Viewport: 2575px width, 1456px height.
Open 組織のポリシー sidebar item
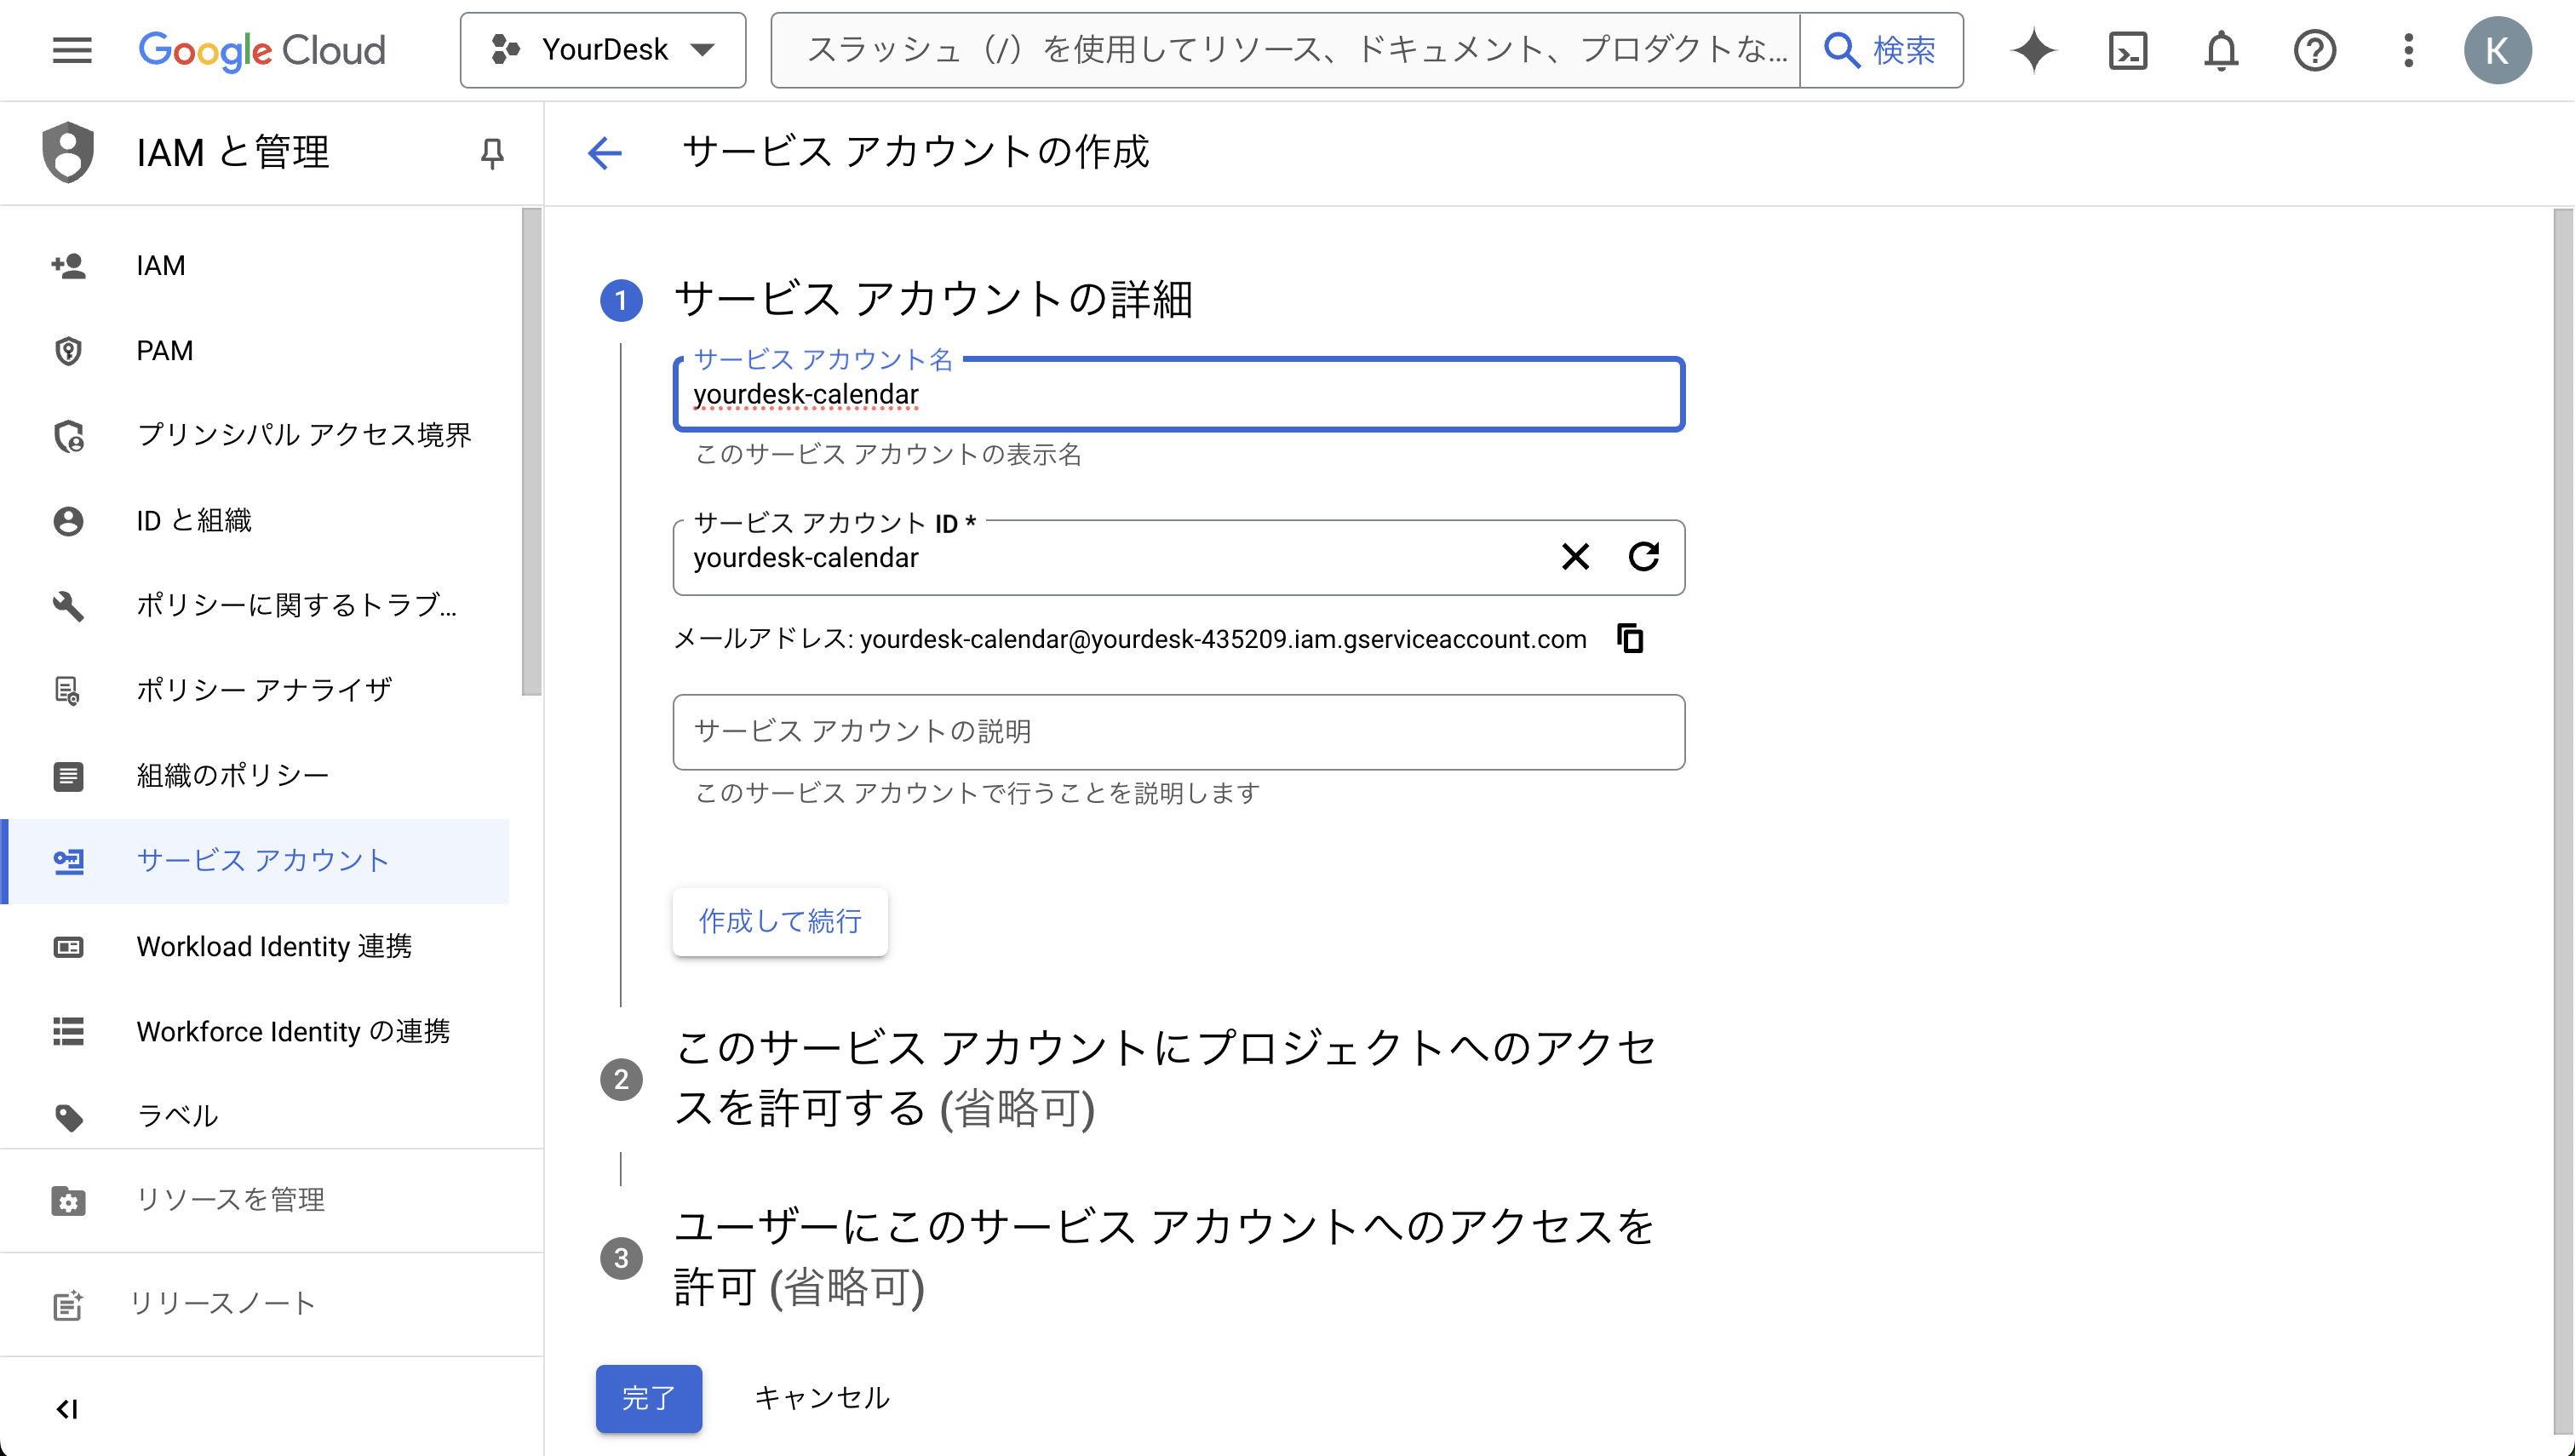click(x=256, y=776)
